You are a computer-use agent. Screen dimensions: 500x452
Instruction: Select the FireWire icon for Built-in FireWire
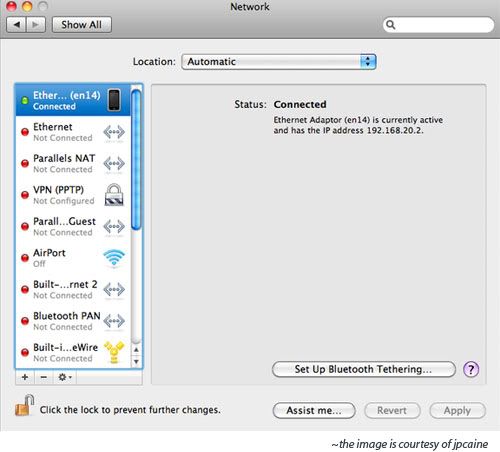click(114, 352)
